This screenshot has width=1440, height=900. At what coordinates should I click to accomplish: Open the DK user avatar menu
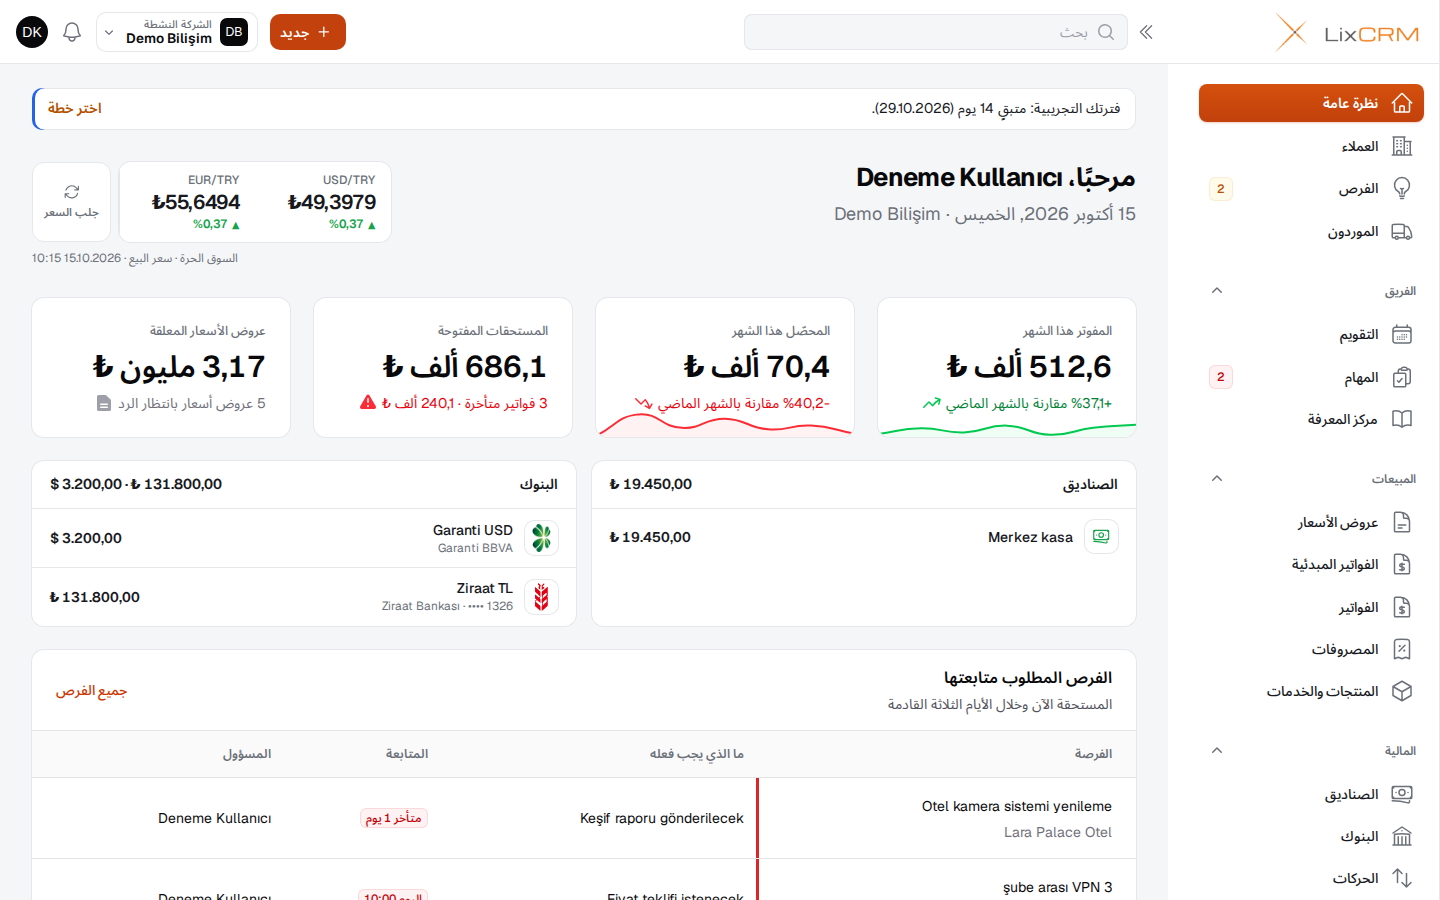pos(32,32)
